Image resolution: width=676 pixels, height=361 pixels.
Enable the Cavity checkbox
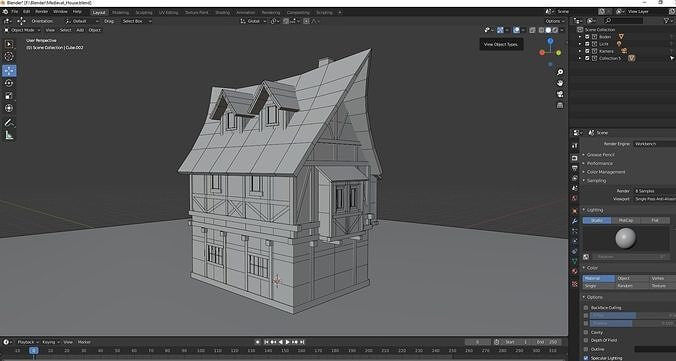click(x=585, y=332)
